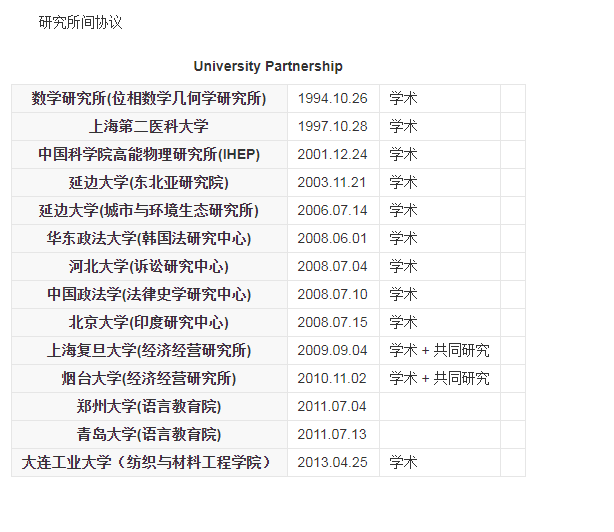Click the University Partnership table title
Screen dimensions: 614x532
268,66
